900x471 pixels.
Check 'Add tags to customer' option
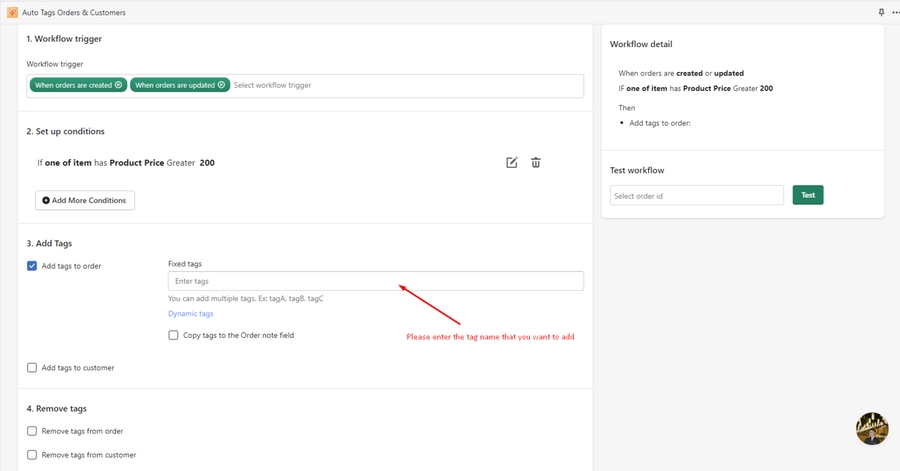click(x=32, y=368)
